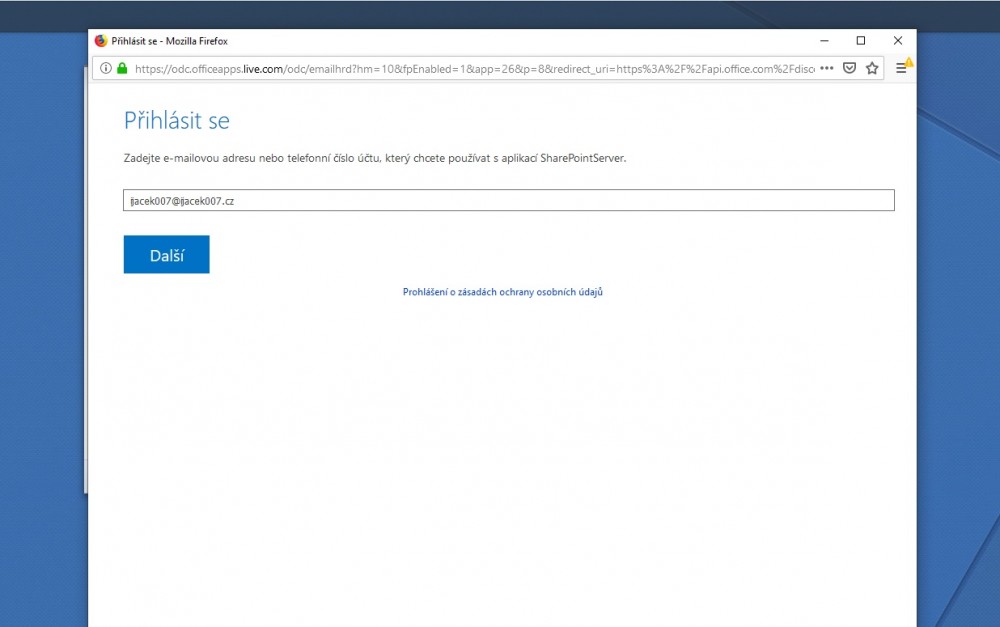The image size is (1000, 627).
Task: Click the email address input field
Action: (x=508, y=201)
